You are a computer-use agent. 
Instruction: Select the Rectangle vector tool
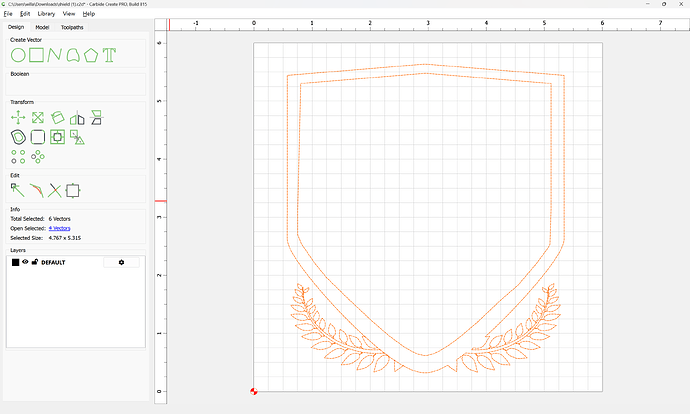pos(37,55)
